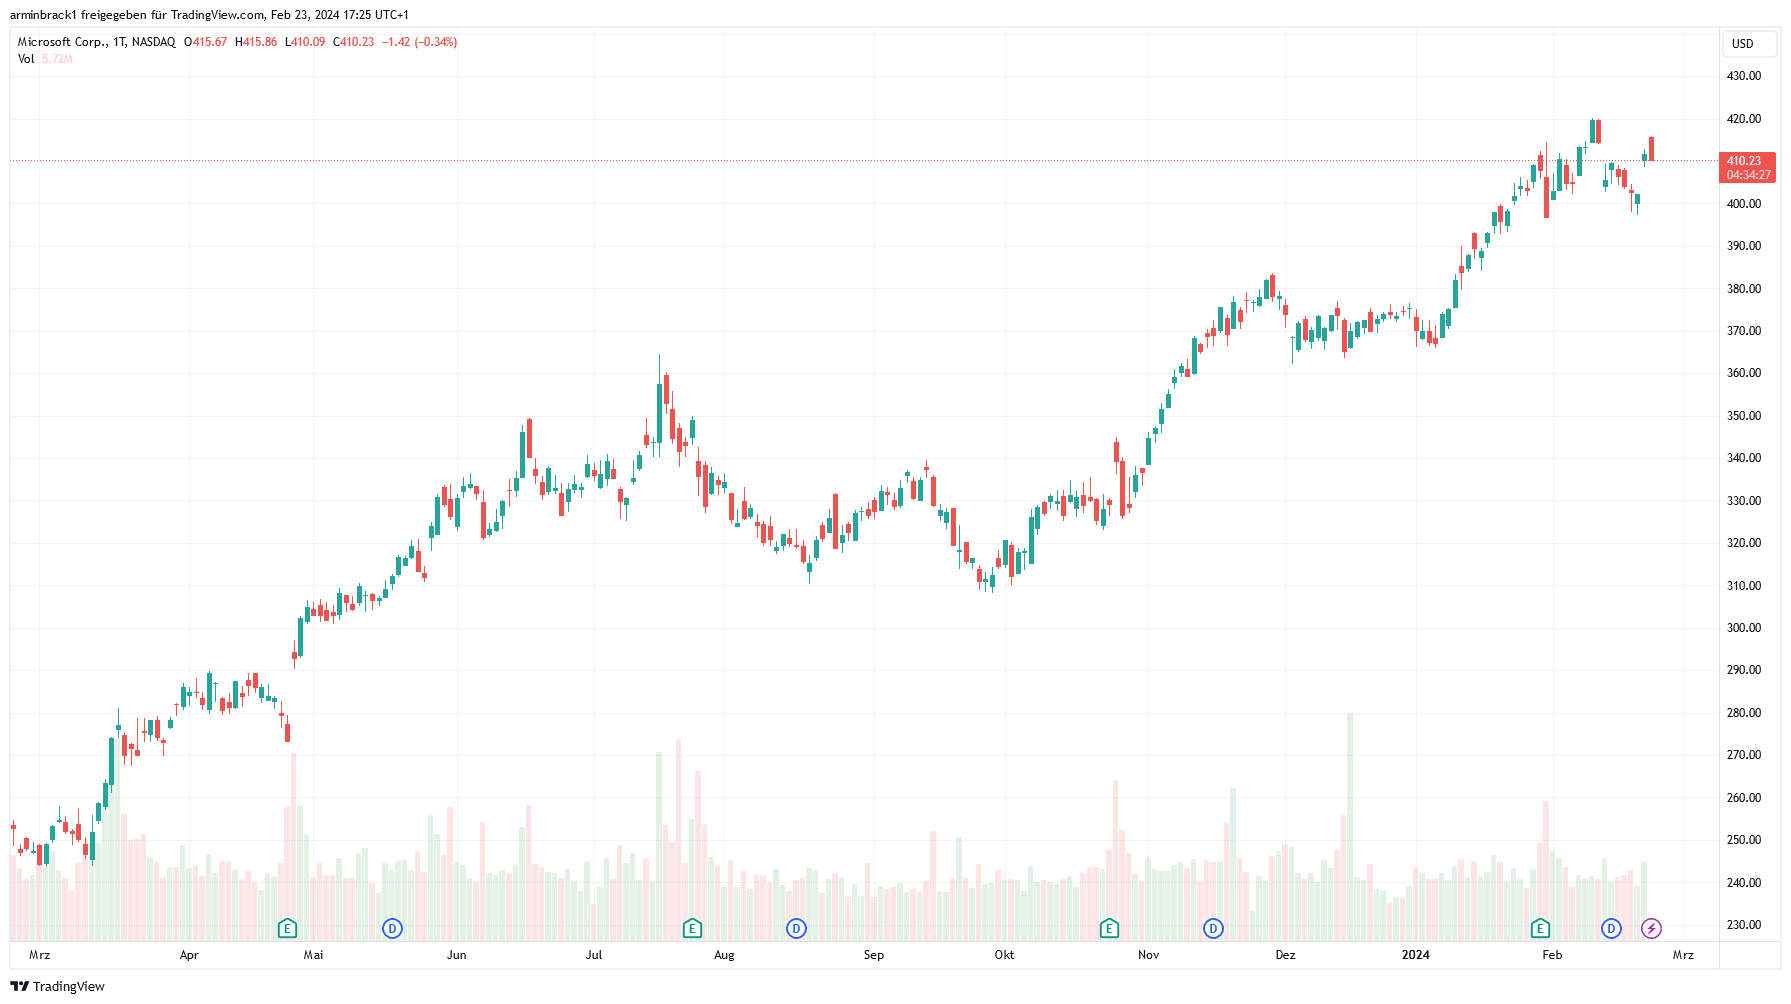1791x1004 pixels.
Task: Click the low value L410.09
Action: click(x=305, y=42)
